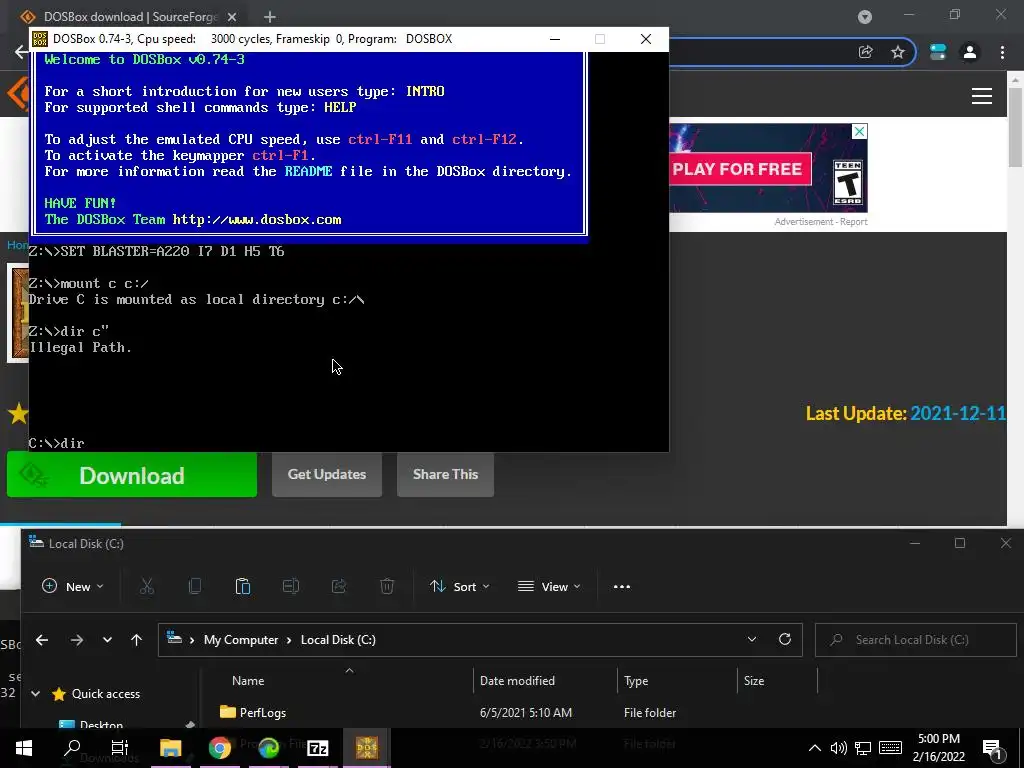Click the Share icon in File Explorer toolbar
Image resolution: width=1024 pixels, height=768 pixels.
[339, 586]
